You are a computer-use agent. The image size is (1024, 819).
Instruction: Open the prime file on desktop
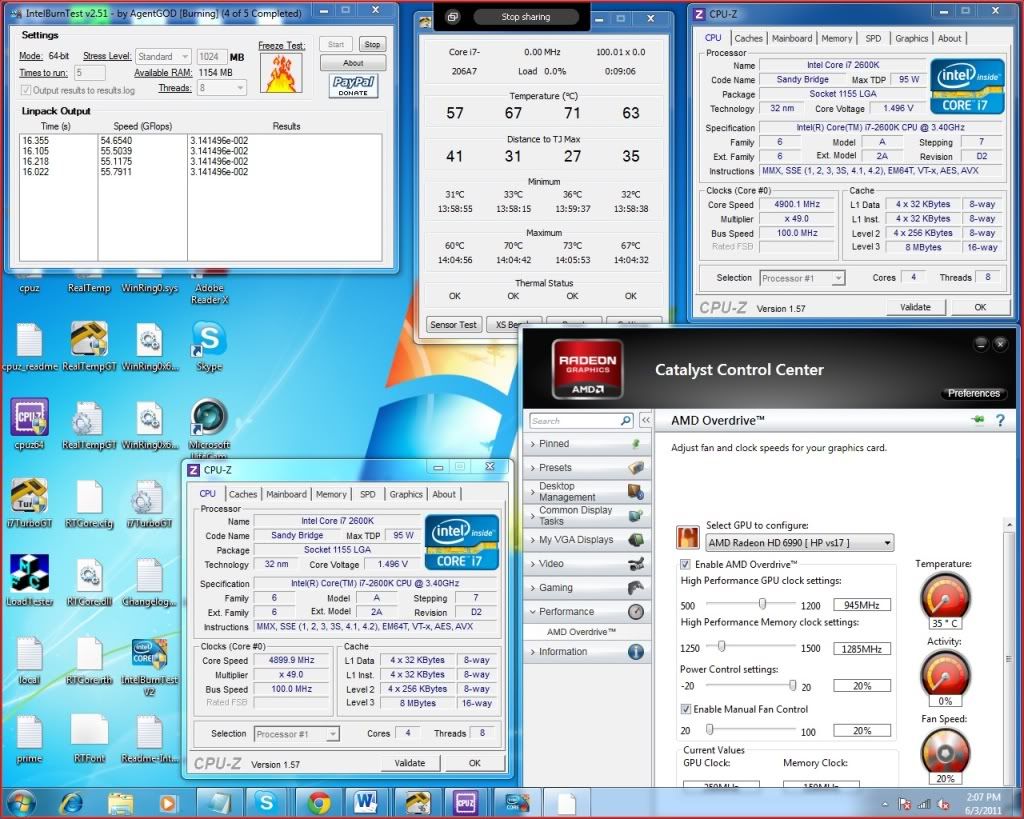coord(29,739)
